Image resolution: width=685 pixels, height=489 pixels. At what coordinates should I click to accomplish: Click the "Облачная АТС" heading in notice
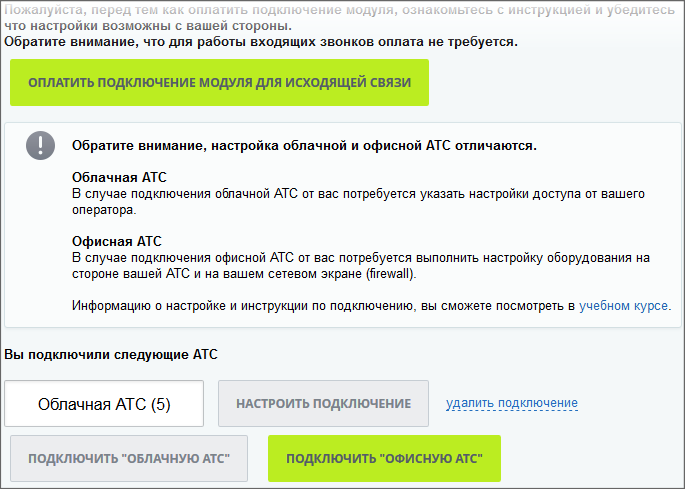119,177
